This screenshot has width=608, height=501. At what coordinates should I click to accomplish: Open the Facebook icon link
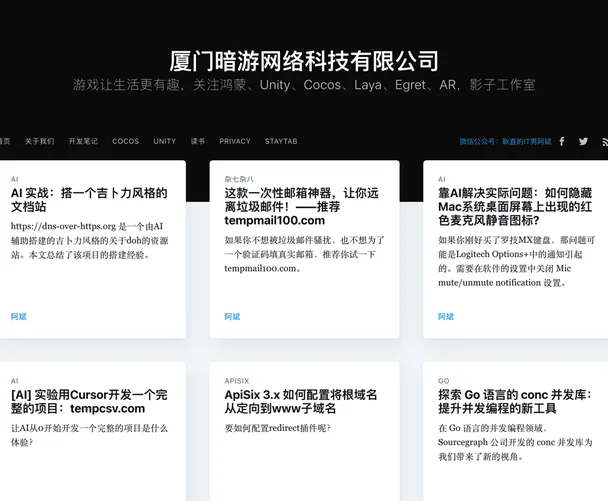pyautogui.click(x=562, y=142)
